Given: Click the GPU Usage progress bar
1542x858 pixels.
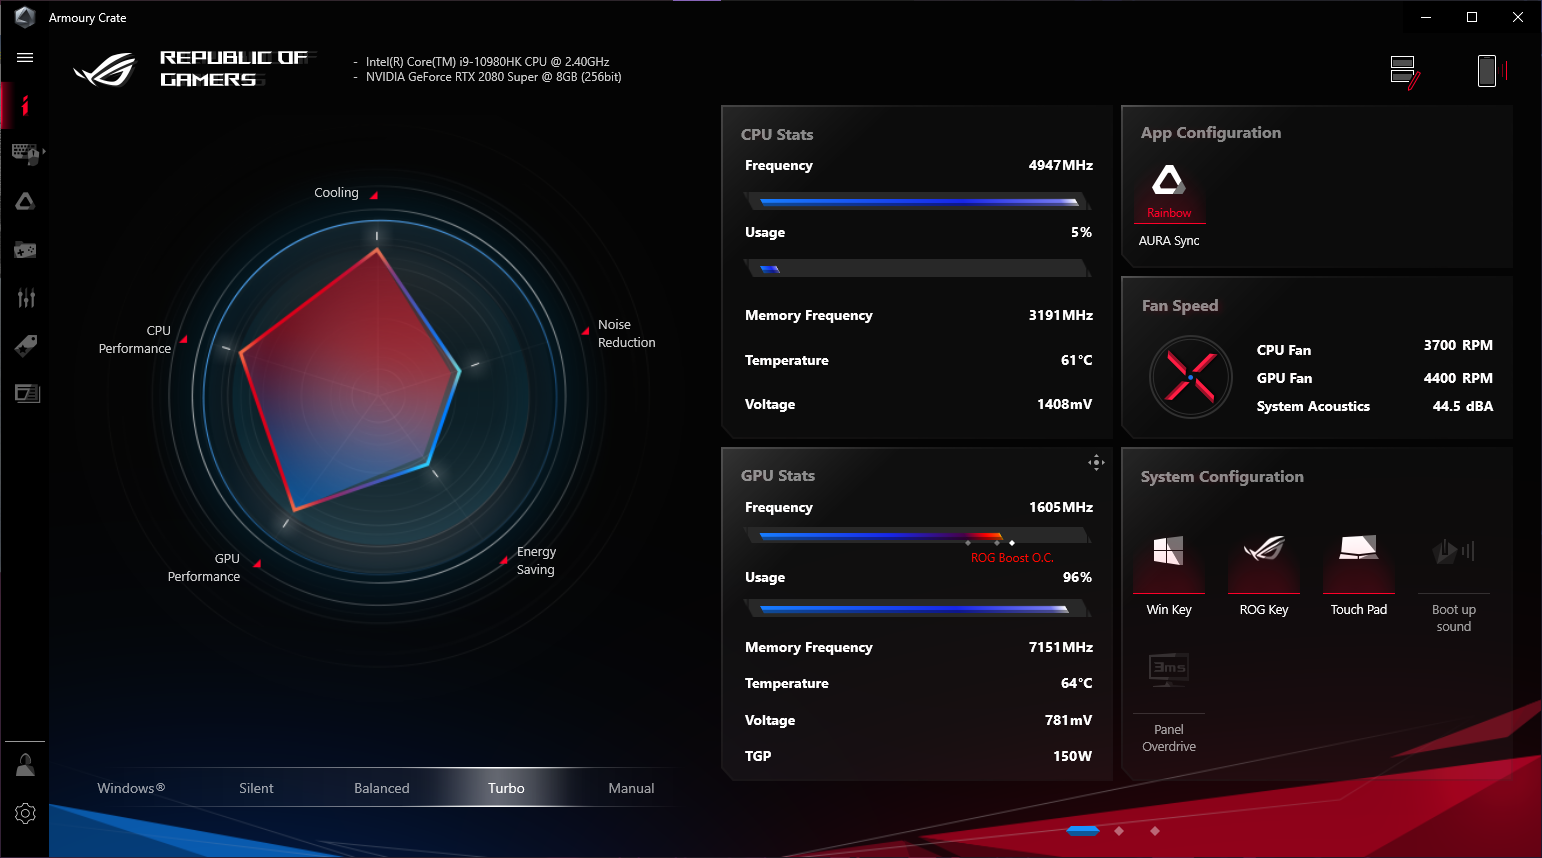Looking at the screenshot, I should coord(918,608).
